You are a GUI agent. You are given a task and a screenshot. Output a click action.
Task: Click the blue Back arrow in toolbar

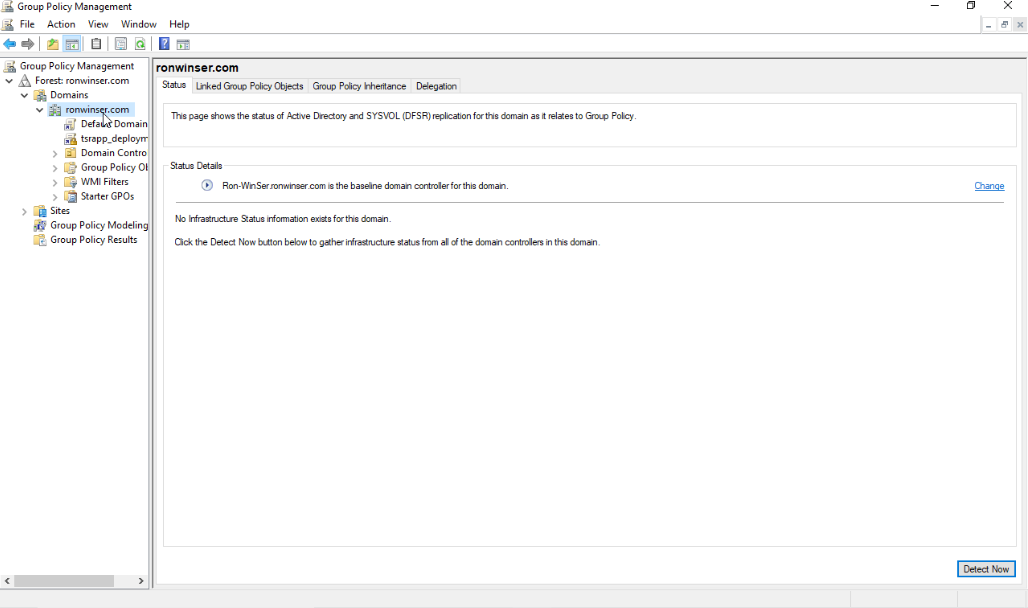coord(10,44)
